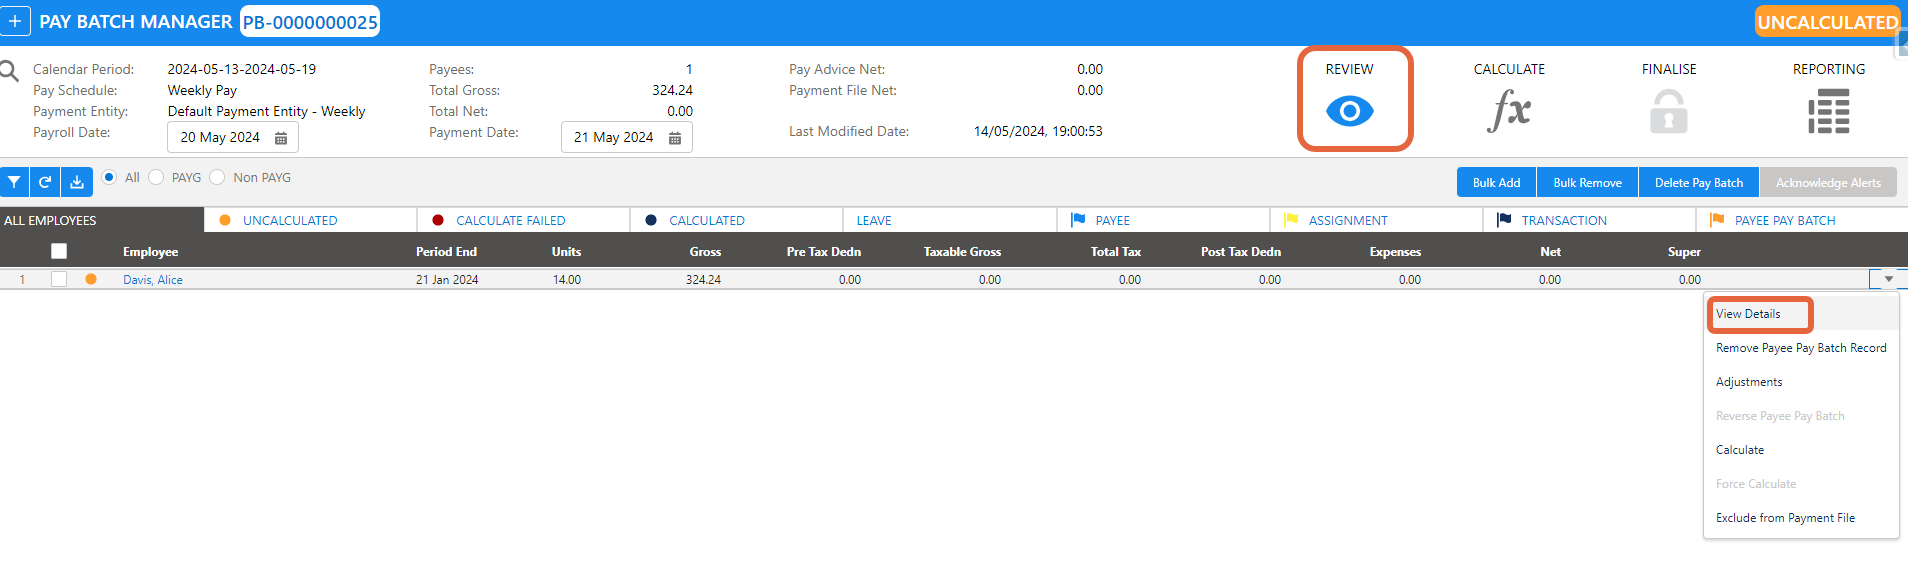The image size is (1908, 562).
Task: Open the Reporting list icon
Action: (x=1828, y=111)
